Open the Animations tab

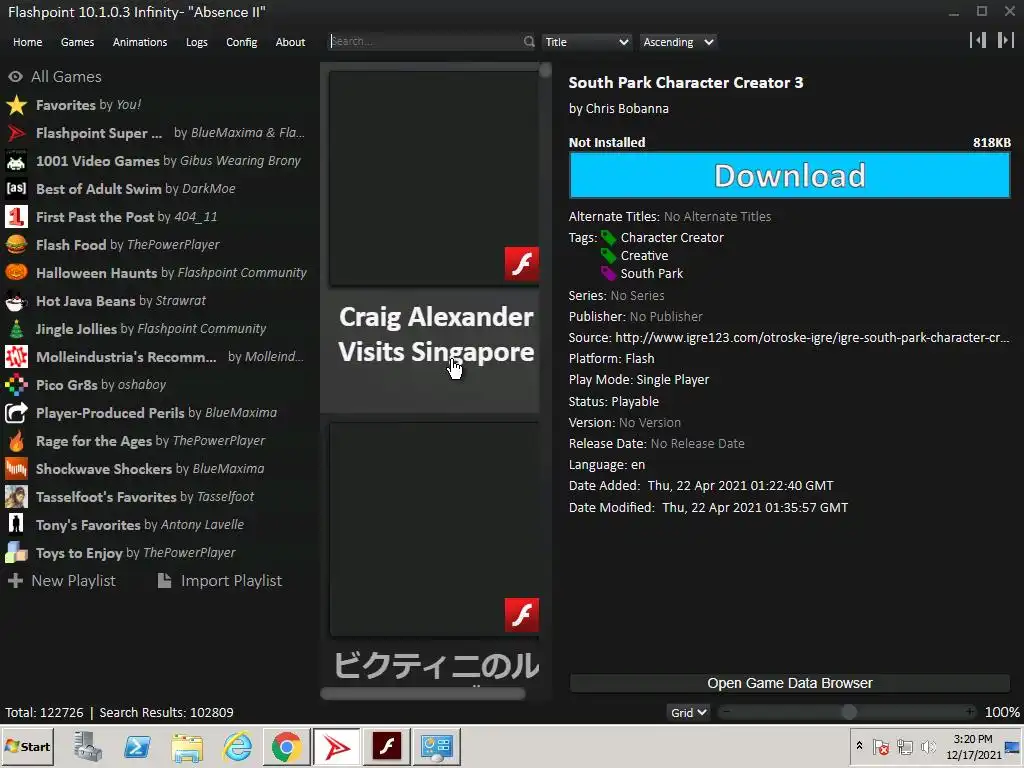(140, 42)
